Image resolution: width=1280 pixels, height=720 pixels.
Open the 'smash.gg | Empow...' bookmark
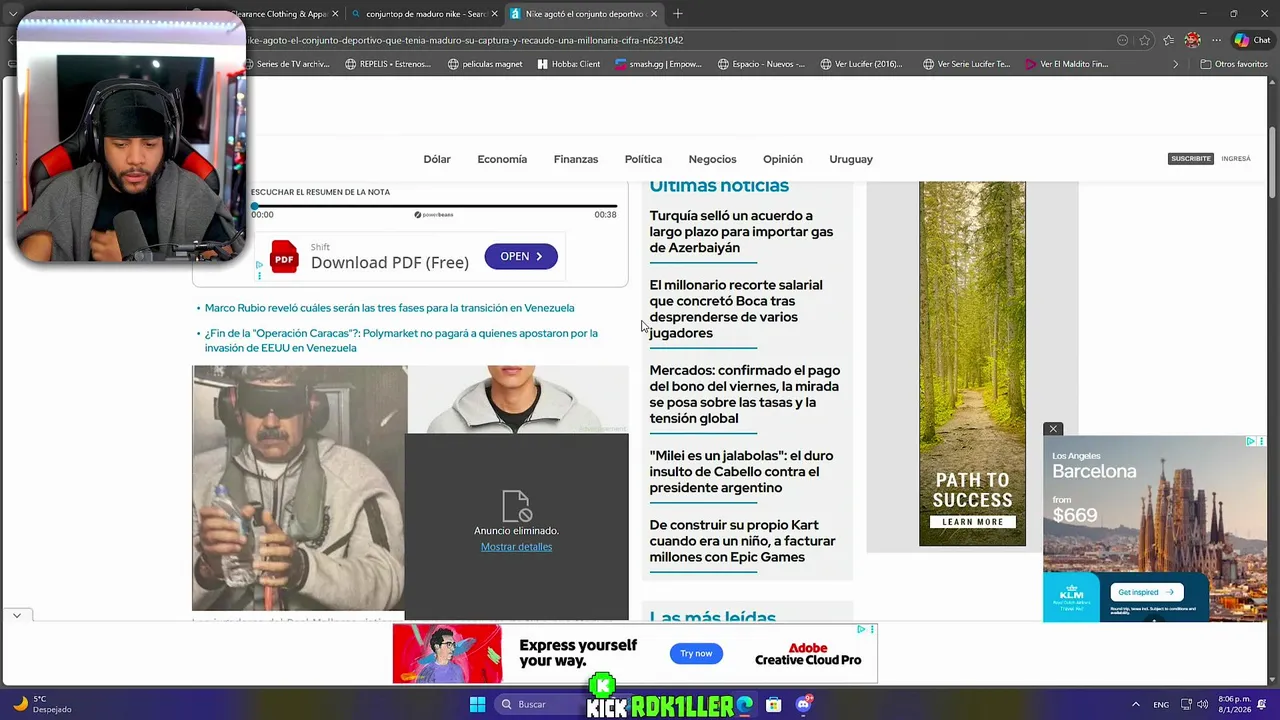(658, 64)
